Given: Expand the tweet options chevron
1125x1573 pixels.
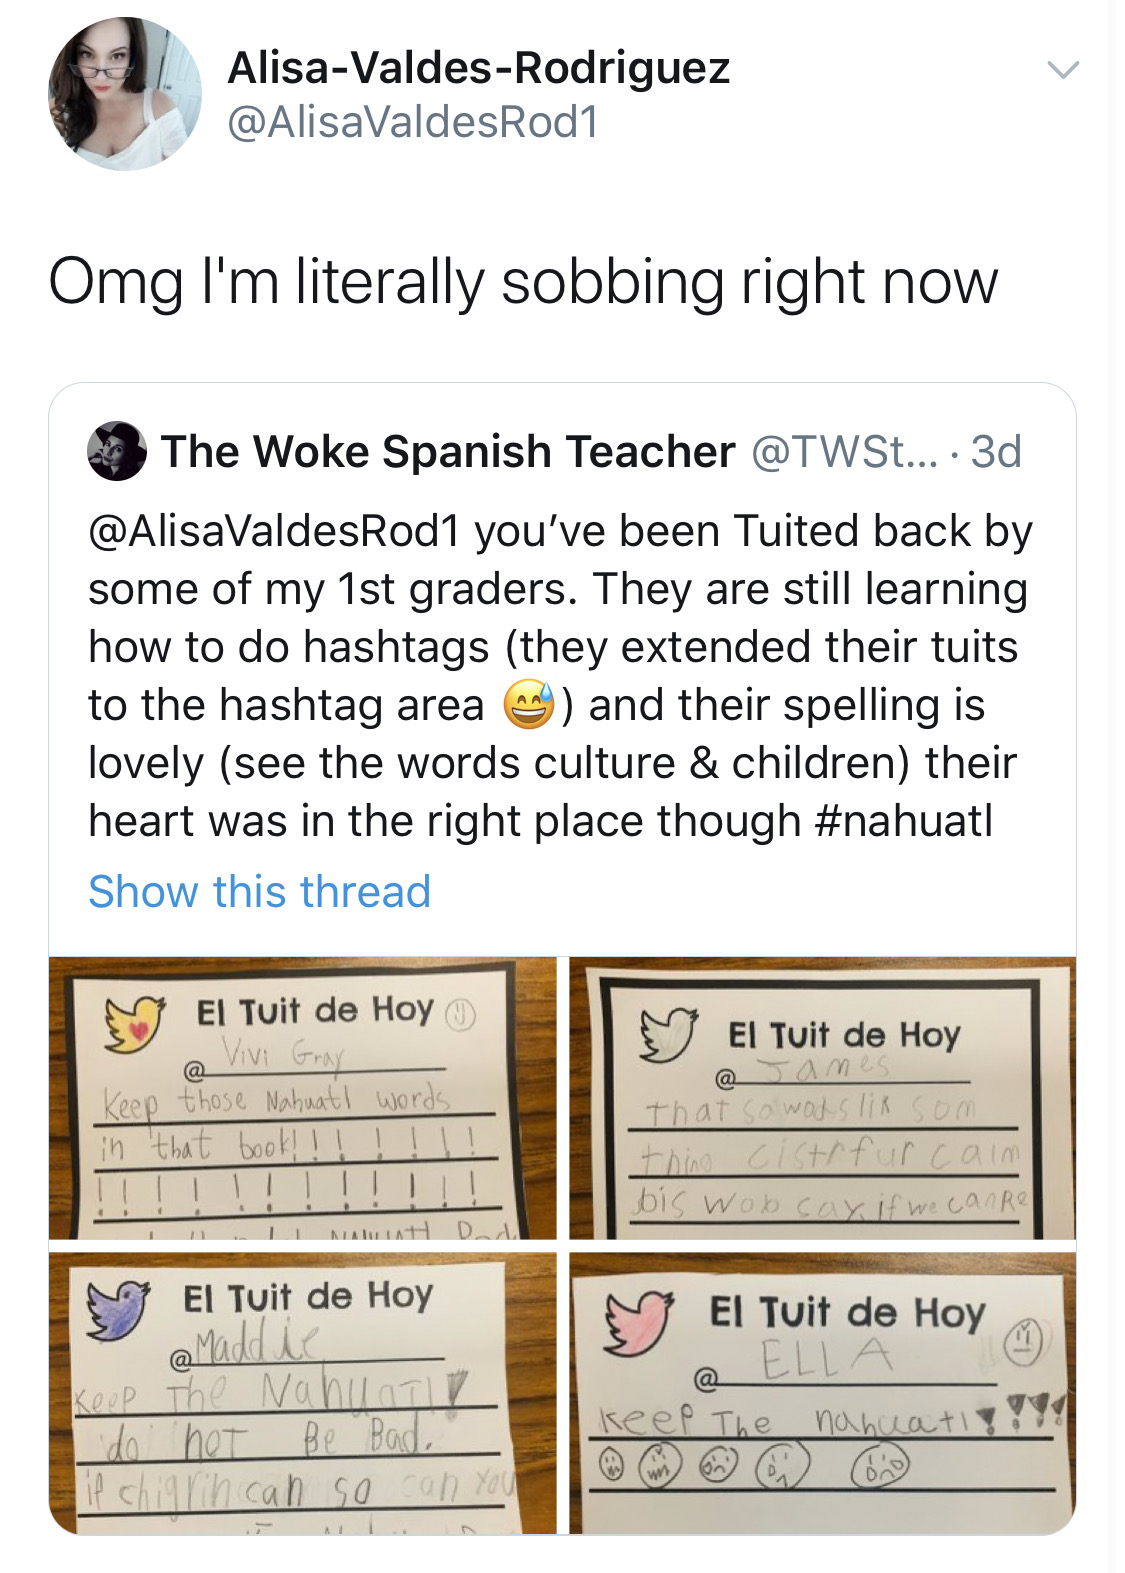Looking at the screenshot, I should [x=1062, y=70].
